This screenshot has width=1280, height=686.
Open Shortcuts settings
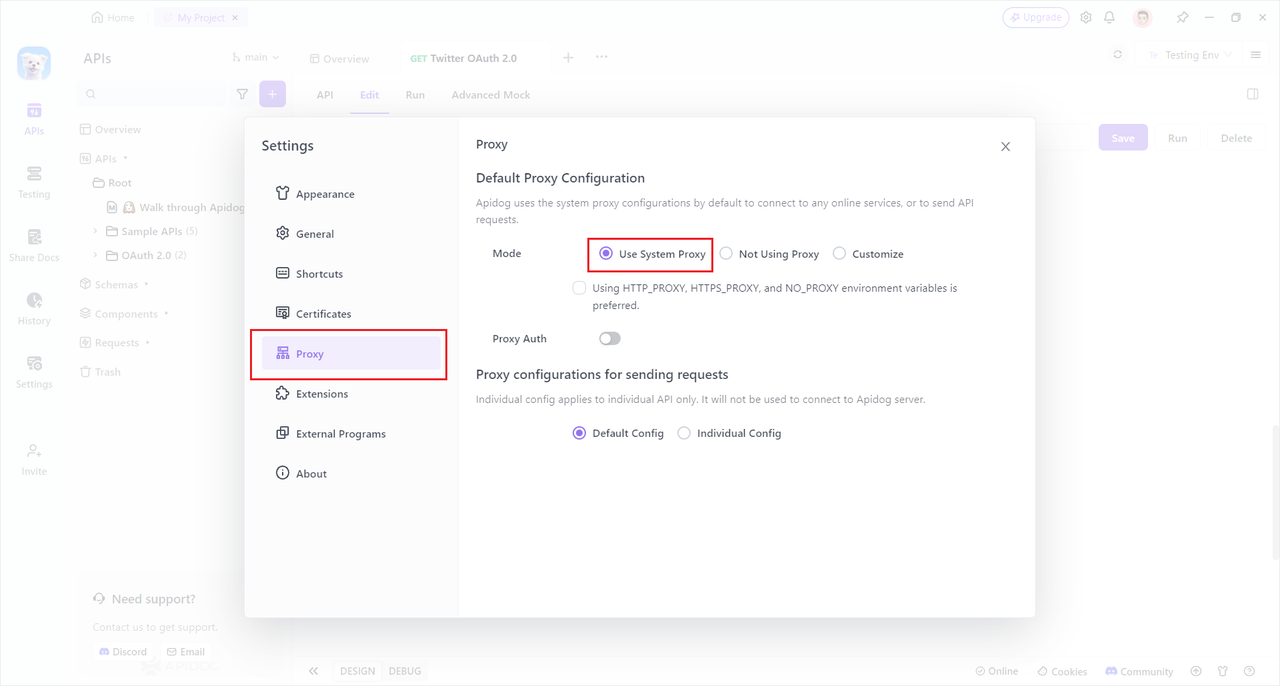coord(351,274)
